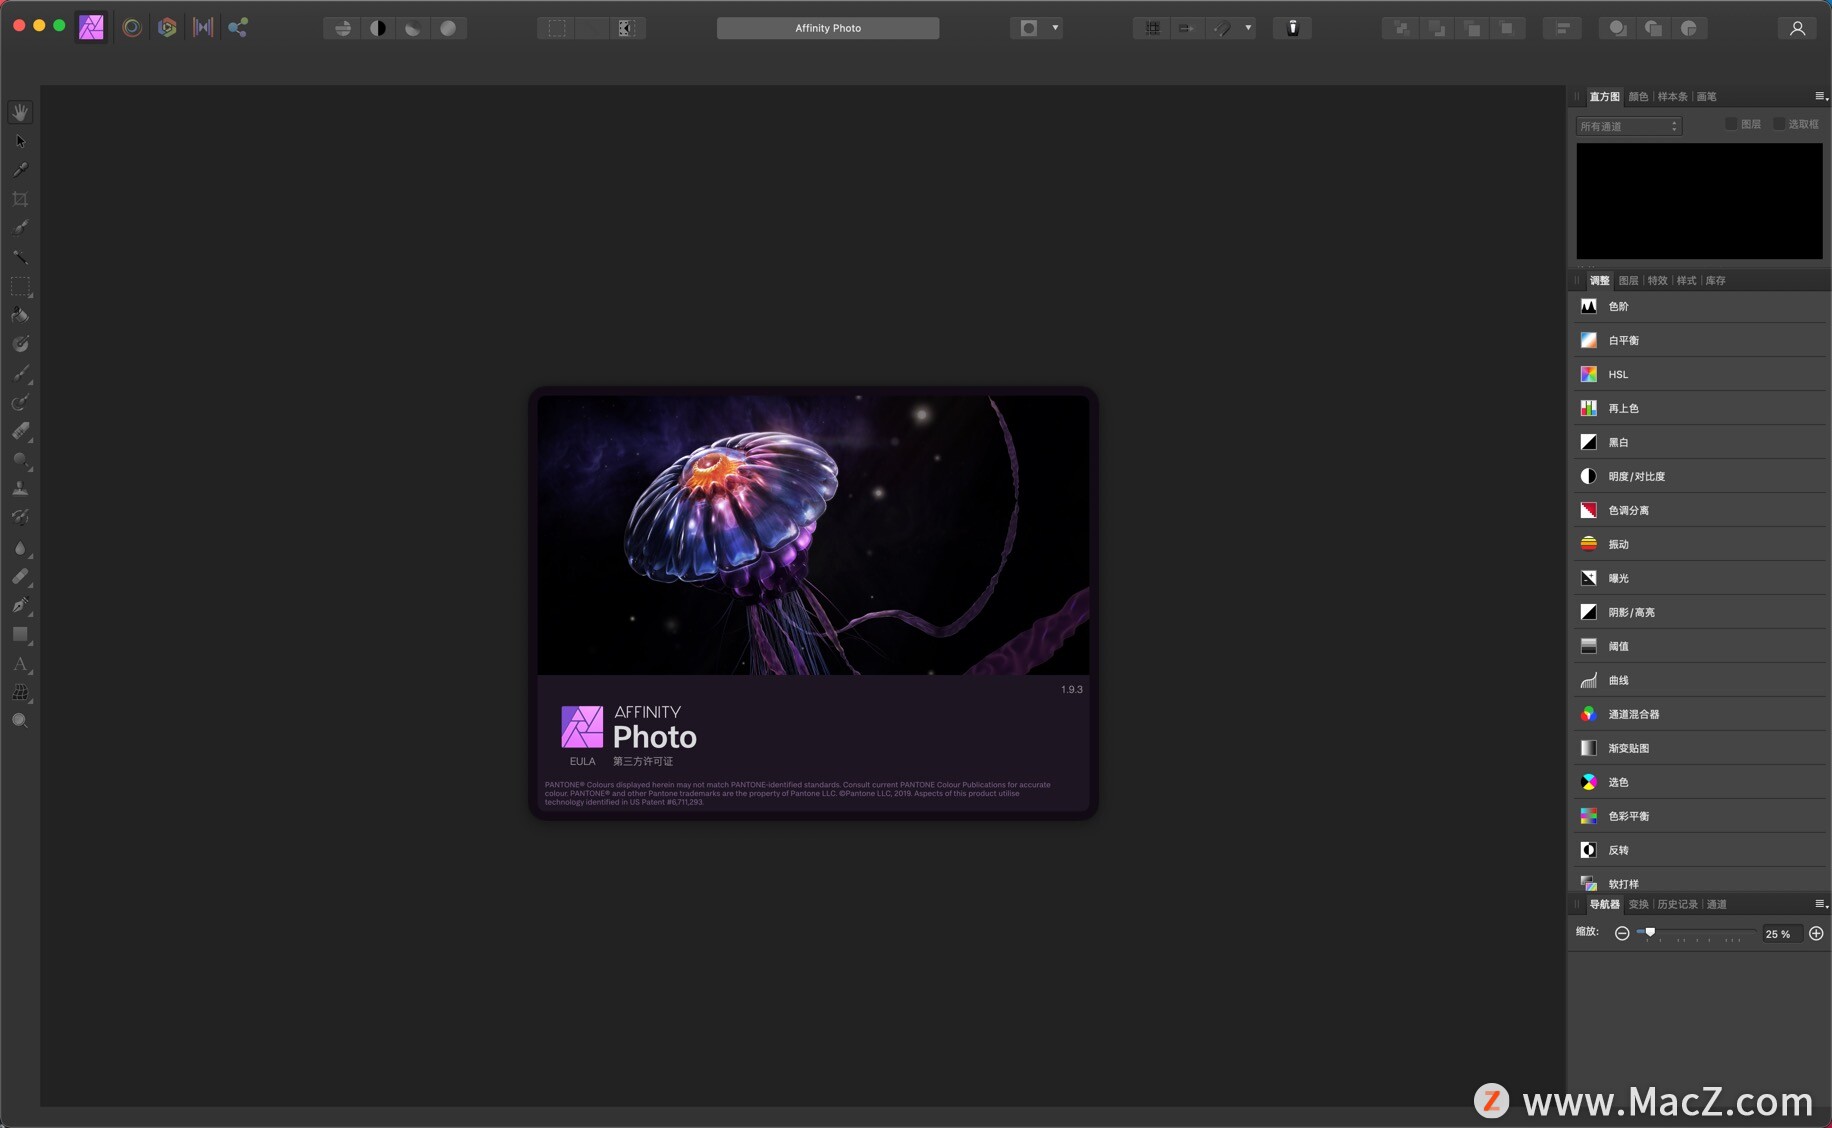Switch to Photo Persona
This screenshot has height=1128, width=1832.
coord(91,27)
